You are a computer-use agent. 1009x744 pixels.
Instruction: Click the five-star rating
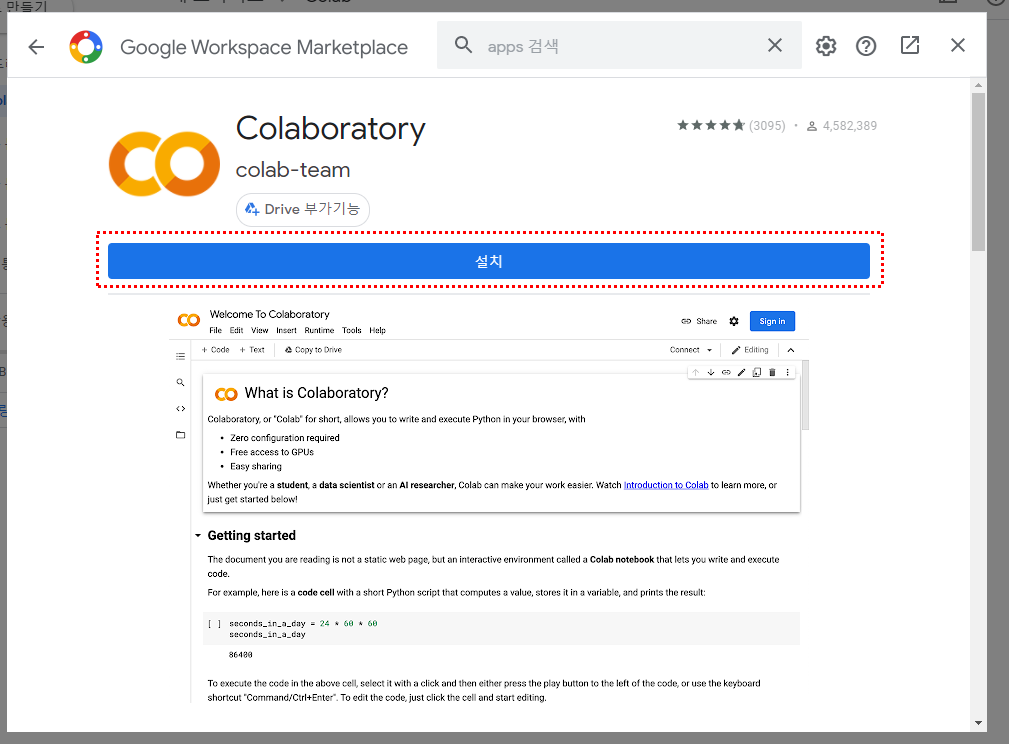tap(710, 126)
